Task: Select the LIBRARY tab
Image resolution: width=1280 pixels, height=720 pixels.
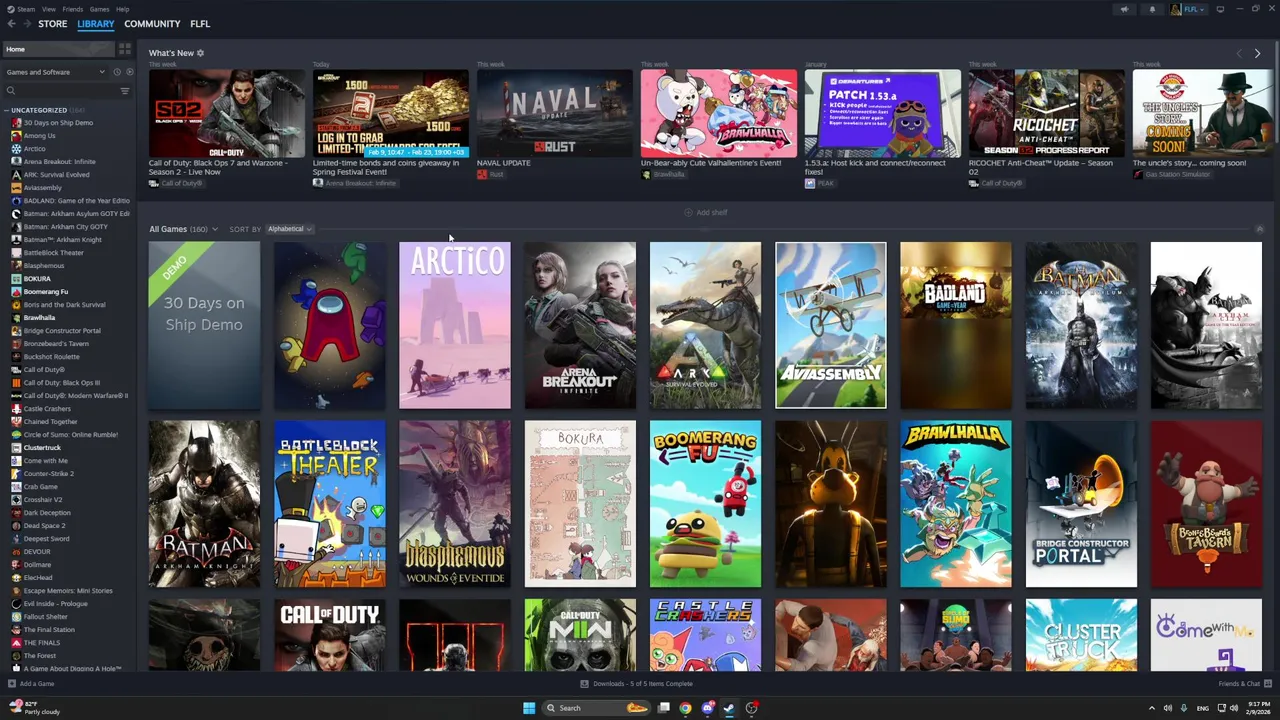Action: click(96, 23)
